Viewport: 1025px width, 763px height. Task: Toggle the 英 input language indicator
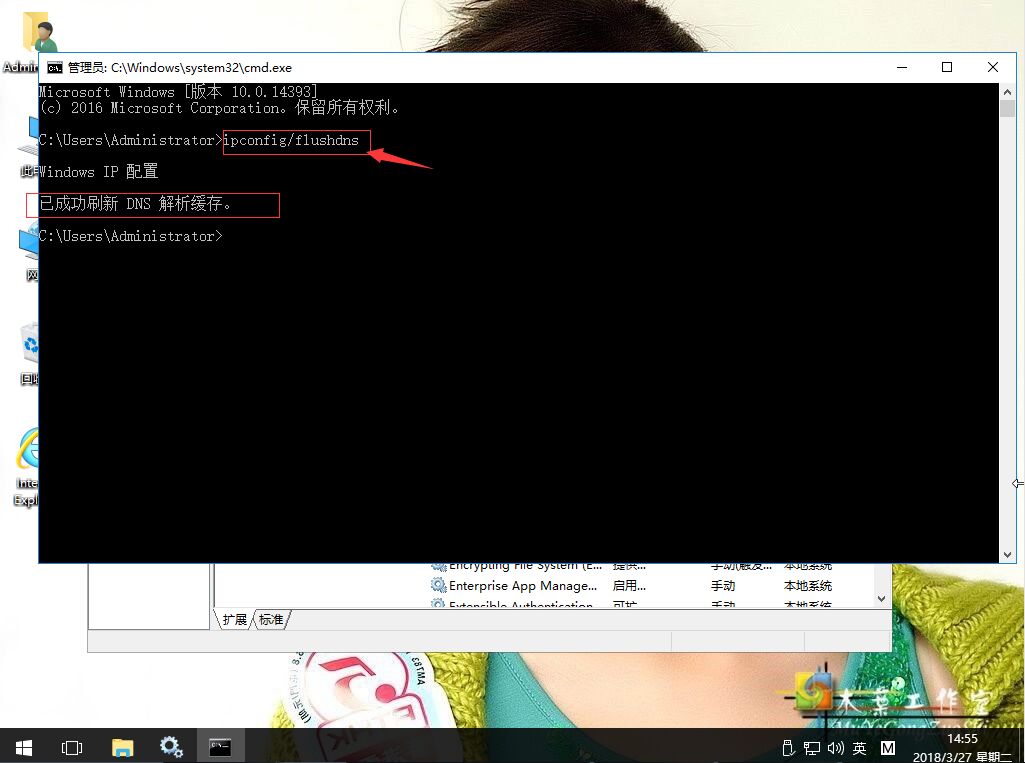tap(860, 747)
